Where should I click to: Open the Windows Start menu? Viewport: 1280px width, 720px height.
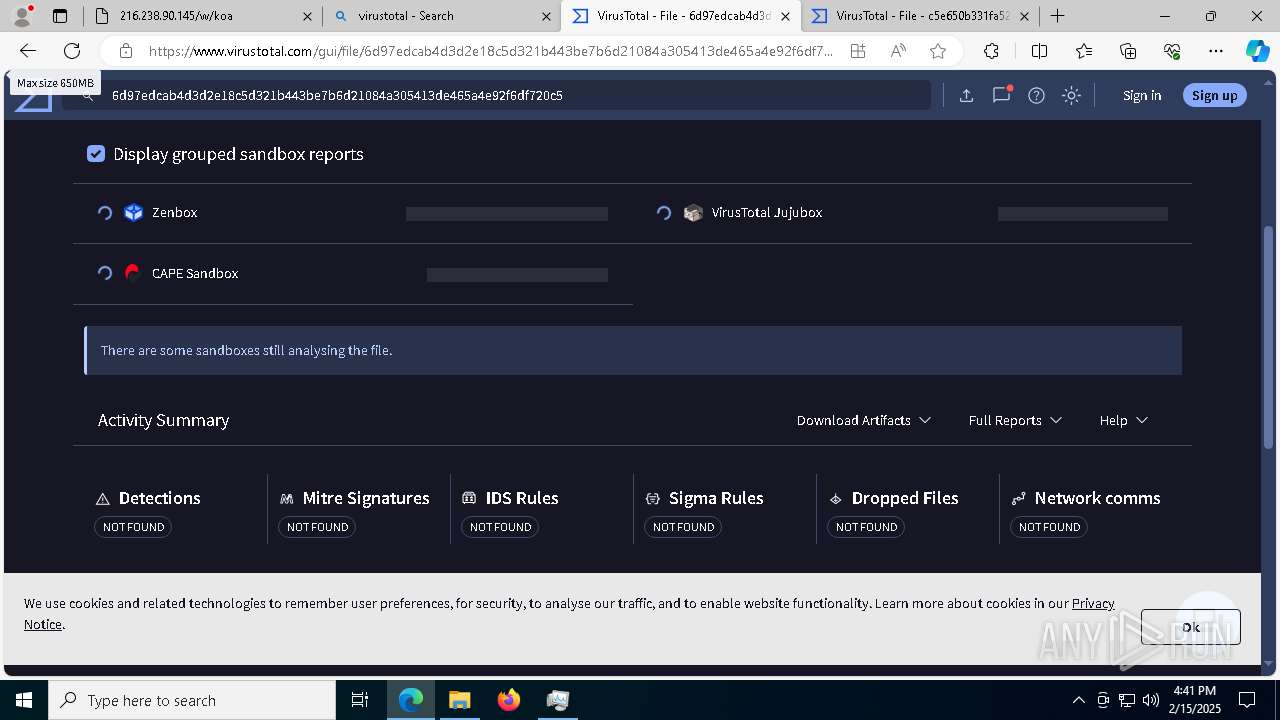click(24, 700)
